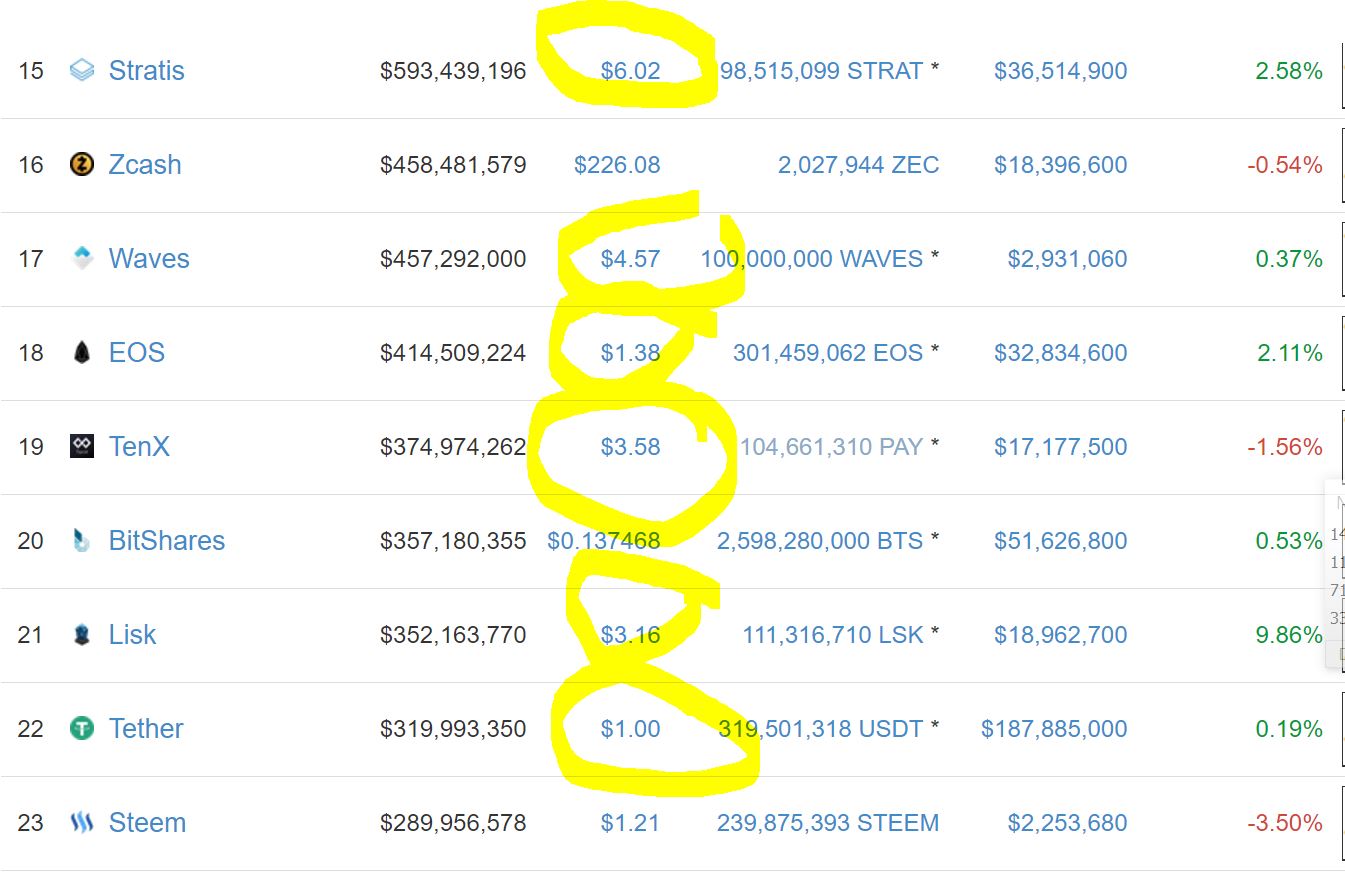Image resolution: width=1345 pixels, height=874 pixels.
Task: Click the Waves coin logo icon
Action: (x=82, y=259)
